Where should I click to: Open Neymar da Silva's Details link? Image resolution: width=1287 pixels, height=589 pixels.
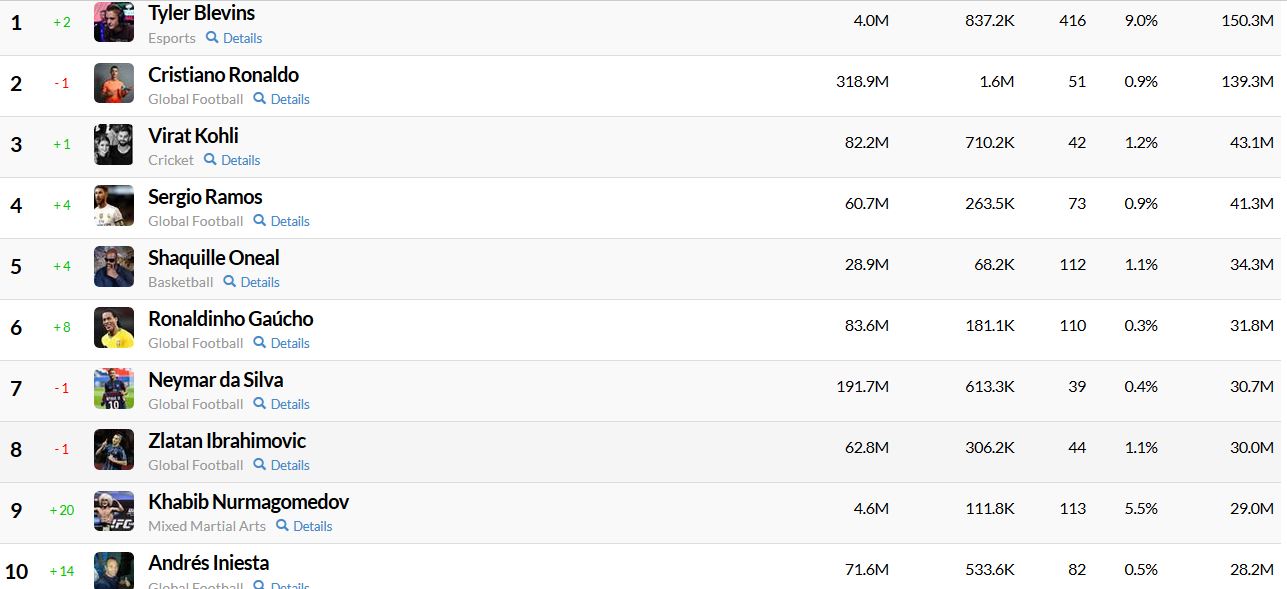pos(288,404)
